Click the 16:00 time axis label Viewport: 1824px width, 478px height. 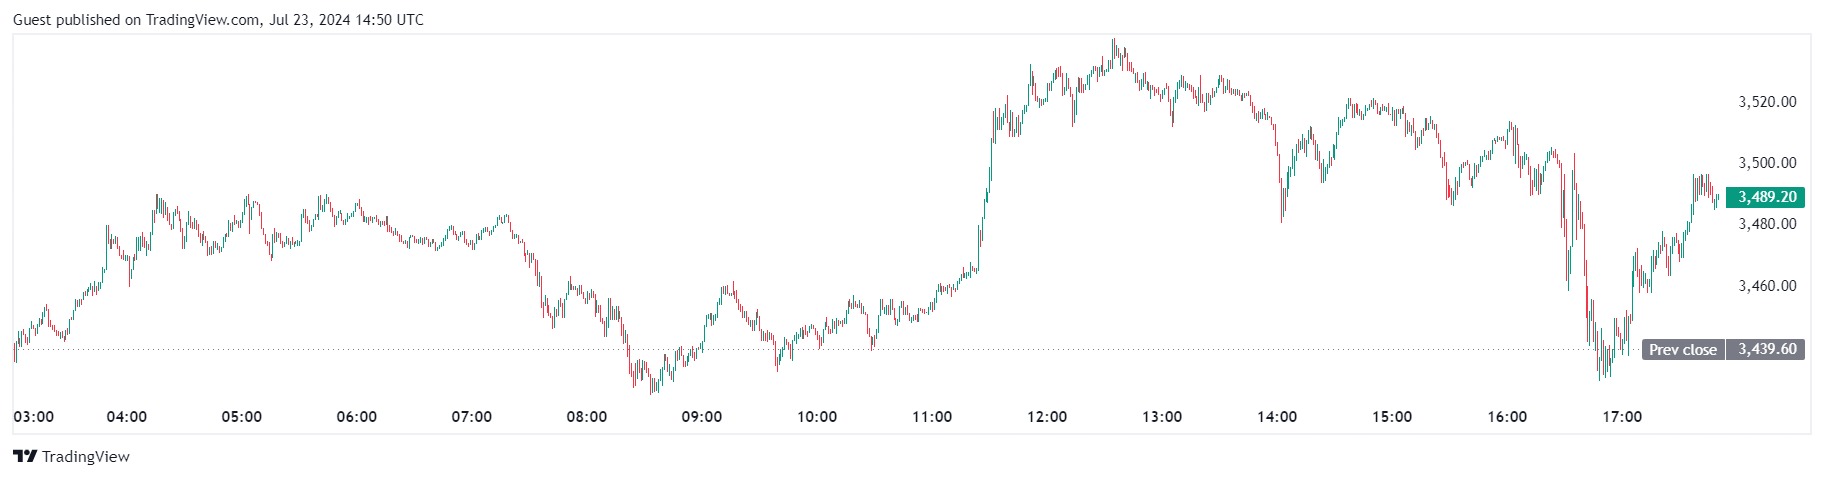tap(1507, 417)
